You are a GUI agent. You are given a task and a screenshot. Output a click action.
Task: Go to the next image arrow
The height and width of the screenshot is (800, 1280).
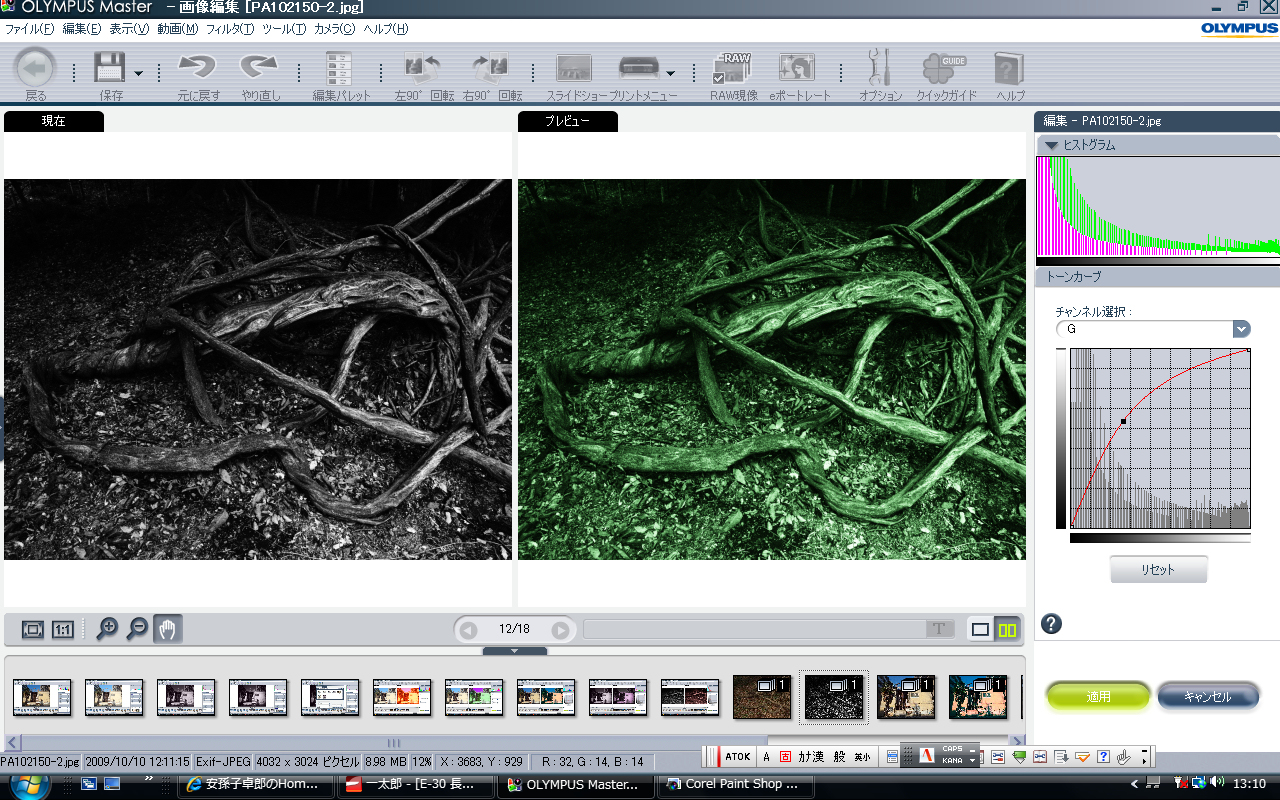(561, 630)
